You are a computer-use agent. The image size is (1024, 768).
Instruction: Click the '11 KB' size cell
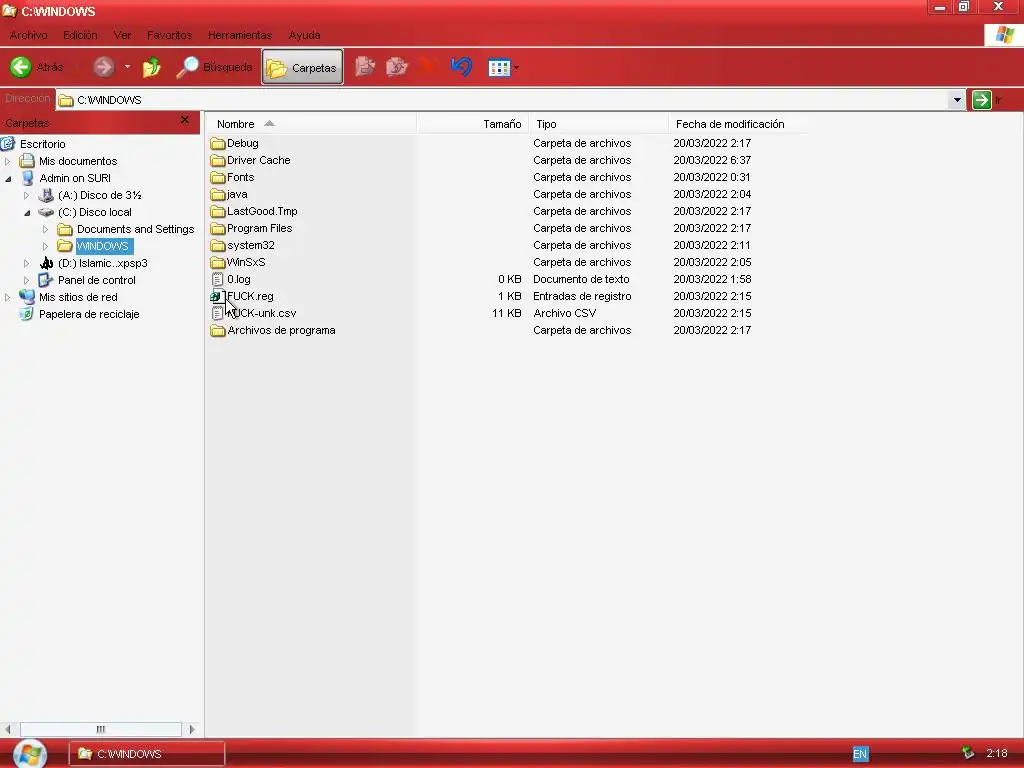[x=506, y=313]
